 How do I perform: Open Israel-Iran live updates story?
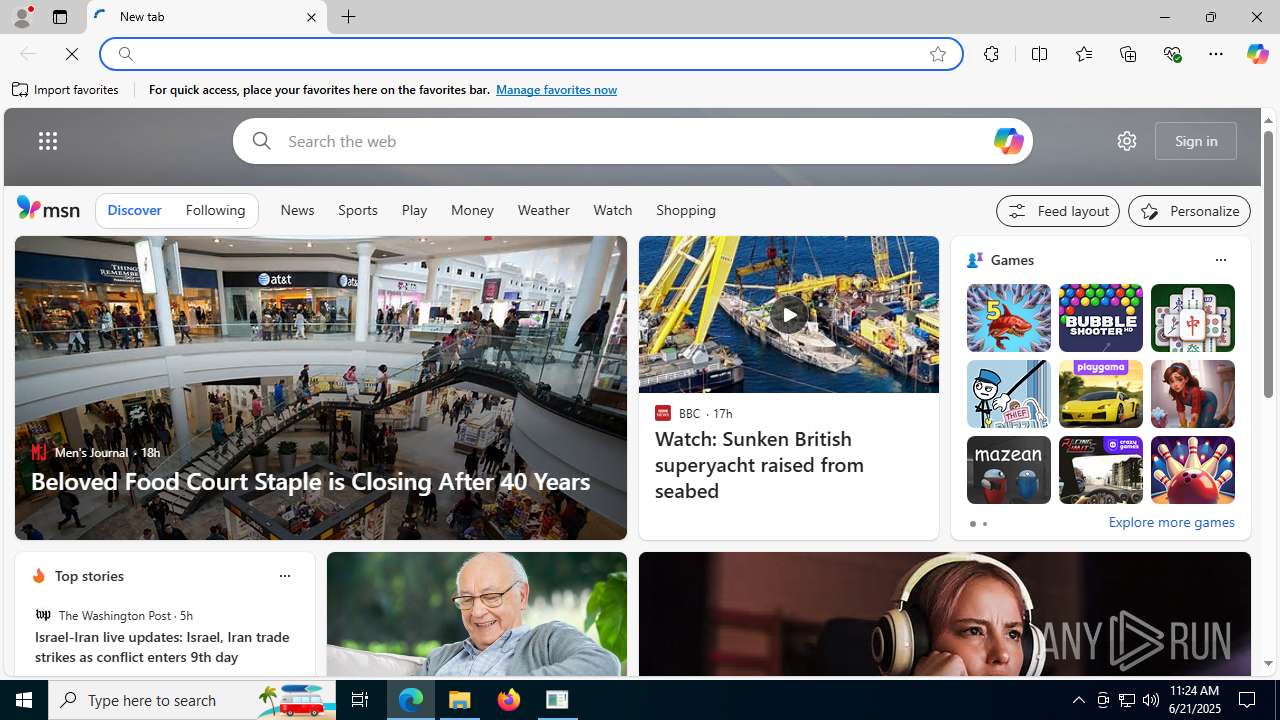tap(162, 647)
